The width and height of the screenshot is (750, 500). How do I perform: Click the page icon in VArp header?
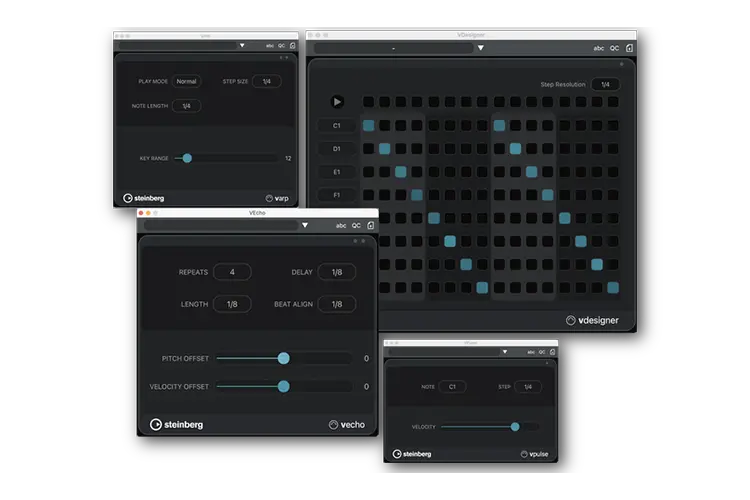pos(292,45)
